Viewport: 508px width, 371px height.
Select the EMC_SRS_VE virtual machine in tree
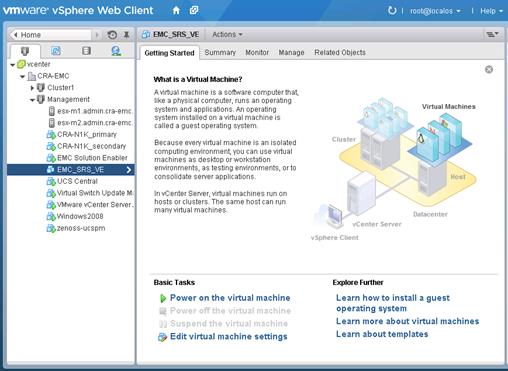click(x=71, y=170)
